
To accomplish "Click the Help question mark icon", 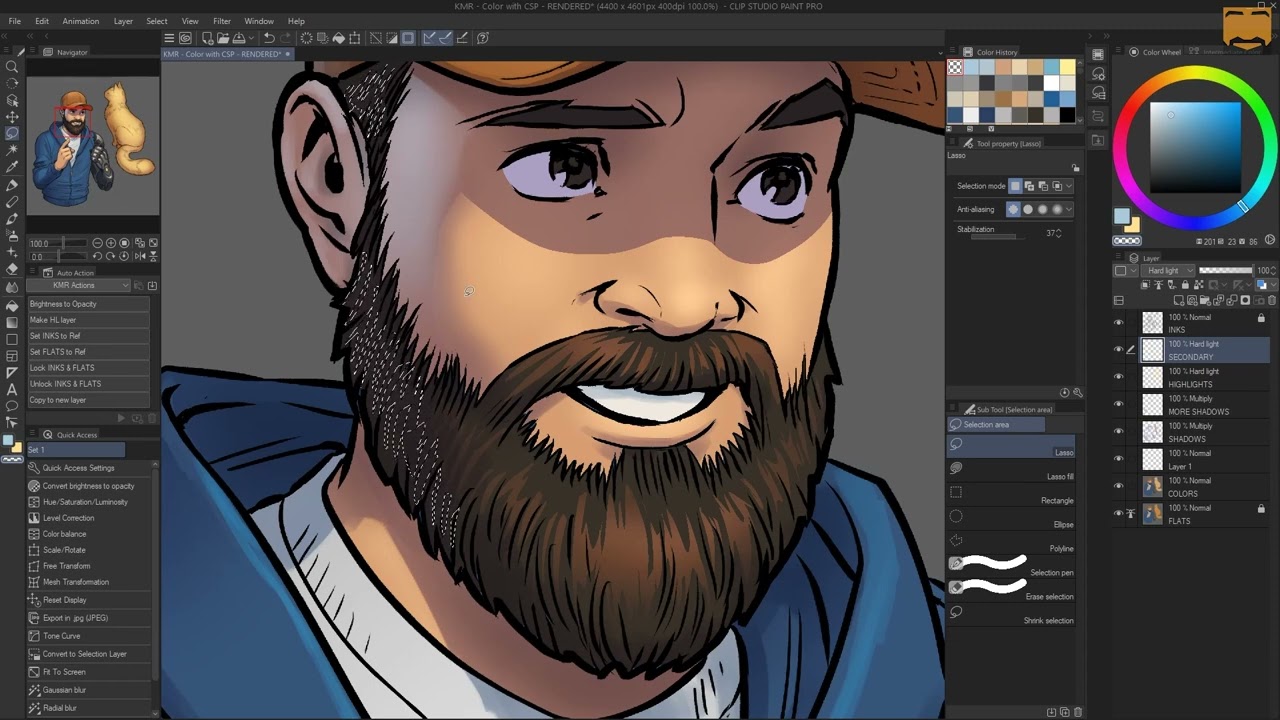I will click(x=483, y=38).
